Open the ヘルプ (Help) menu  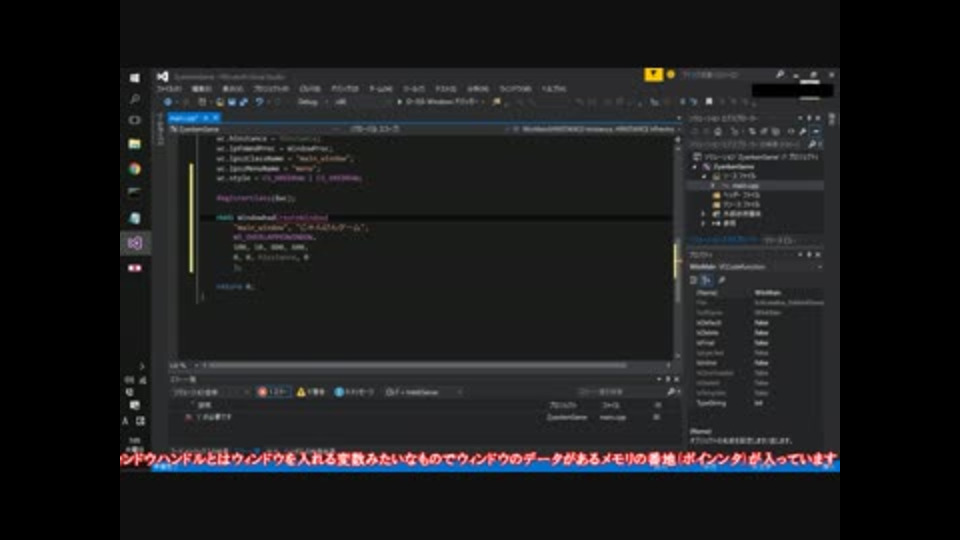(x=554, y=89)
